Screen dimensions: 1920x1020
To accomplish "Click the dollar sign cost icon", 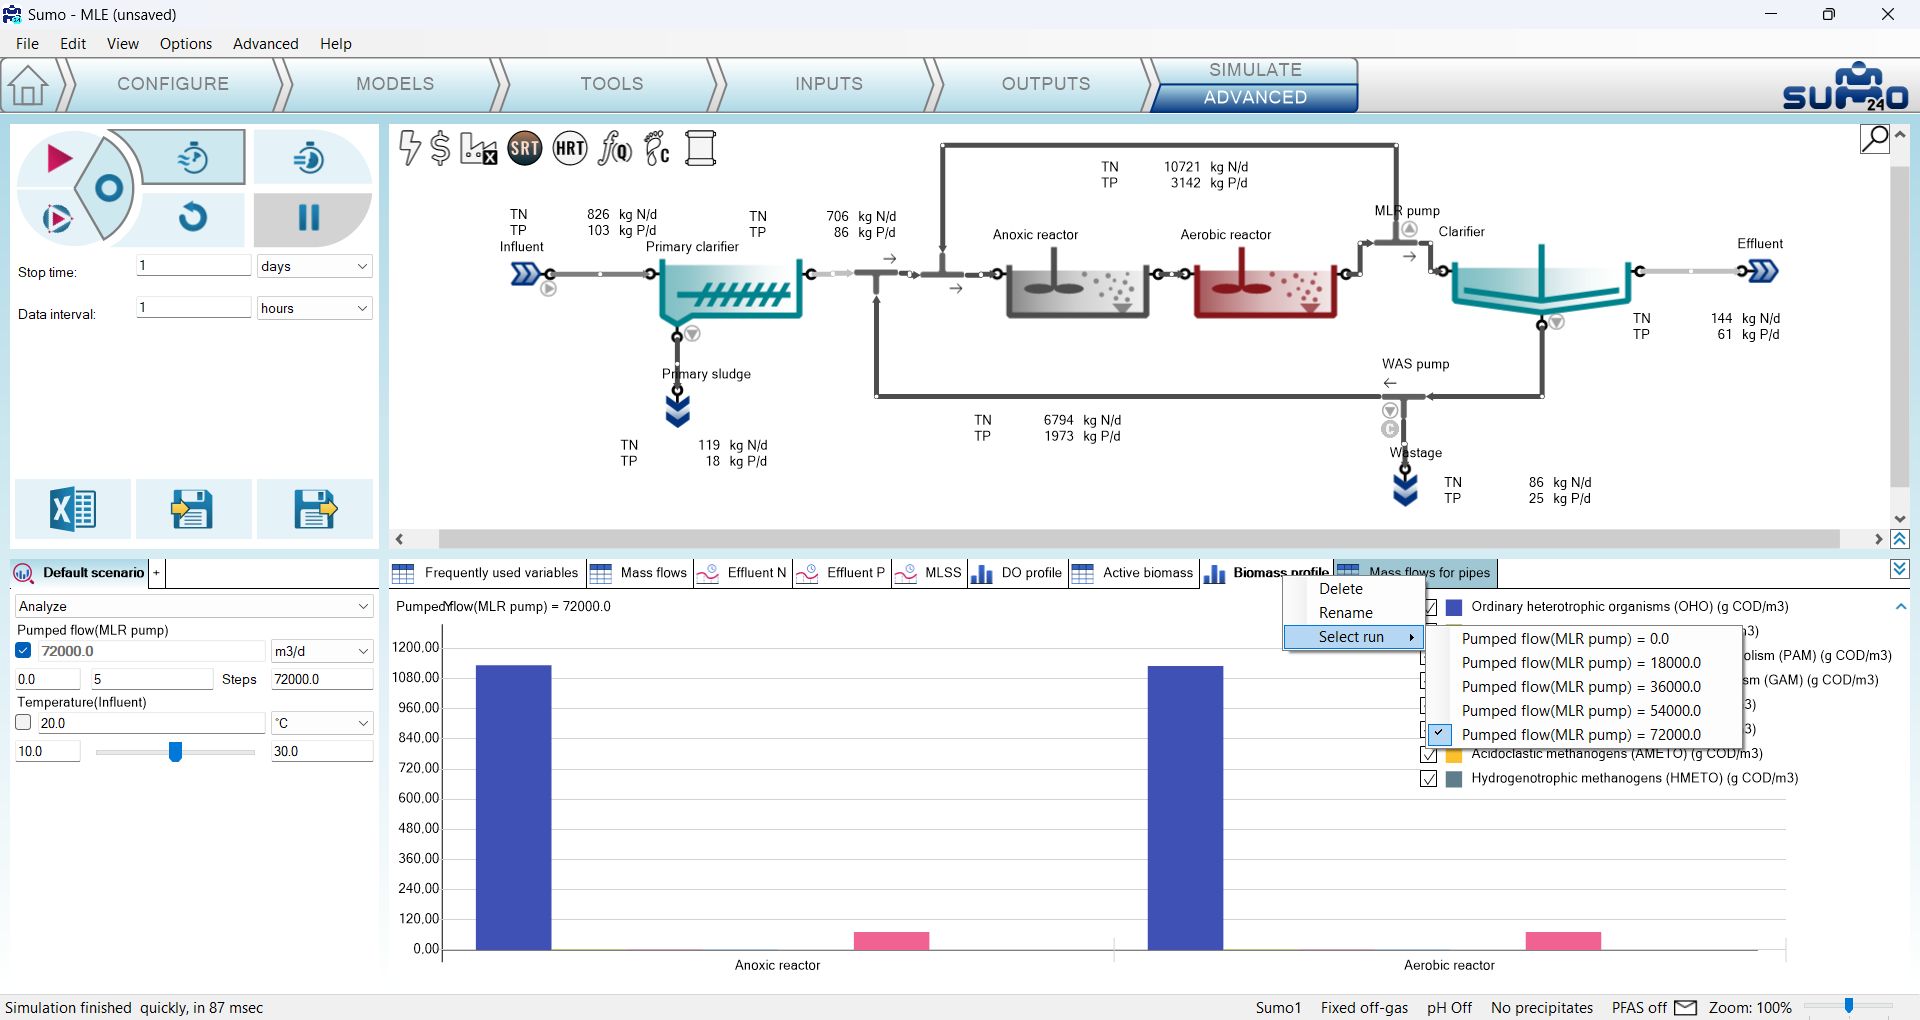I will coord(440,148).
